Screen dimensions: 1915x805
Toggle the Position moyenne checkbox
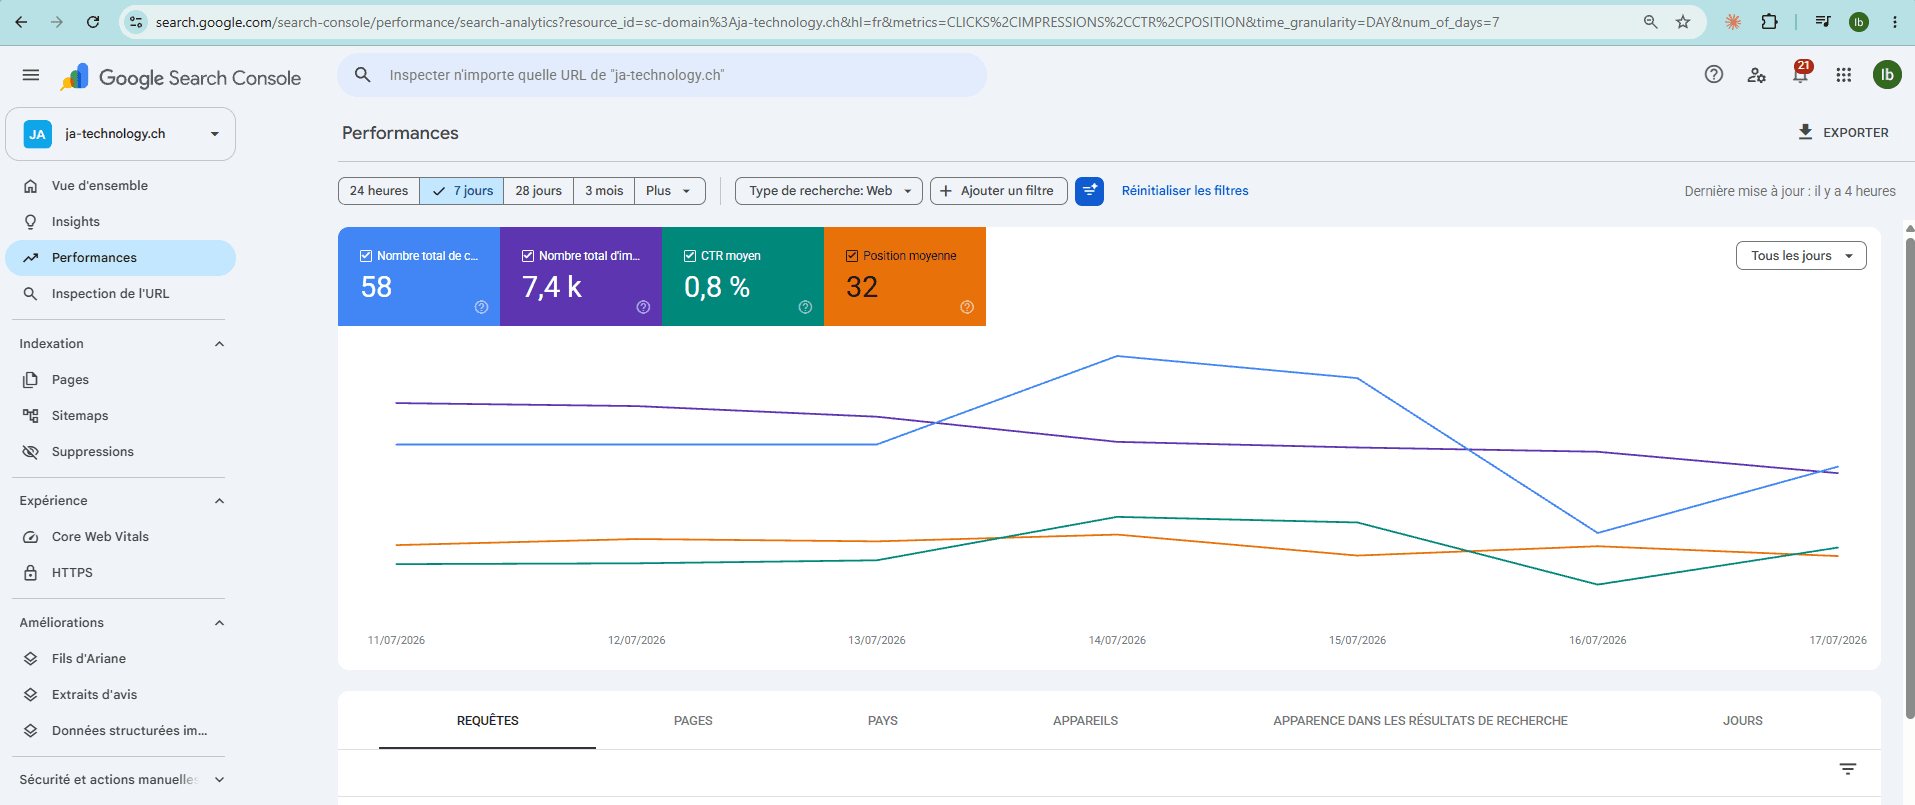point(852,256)
